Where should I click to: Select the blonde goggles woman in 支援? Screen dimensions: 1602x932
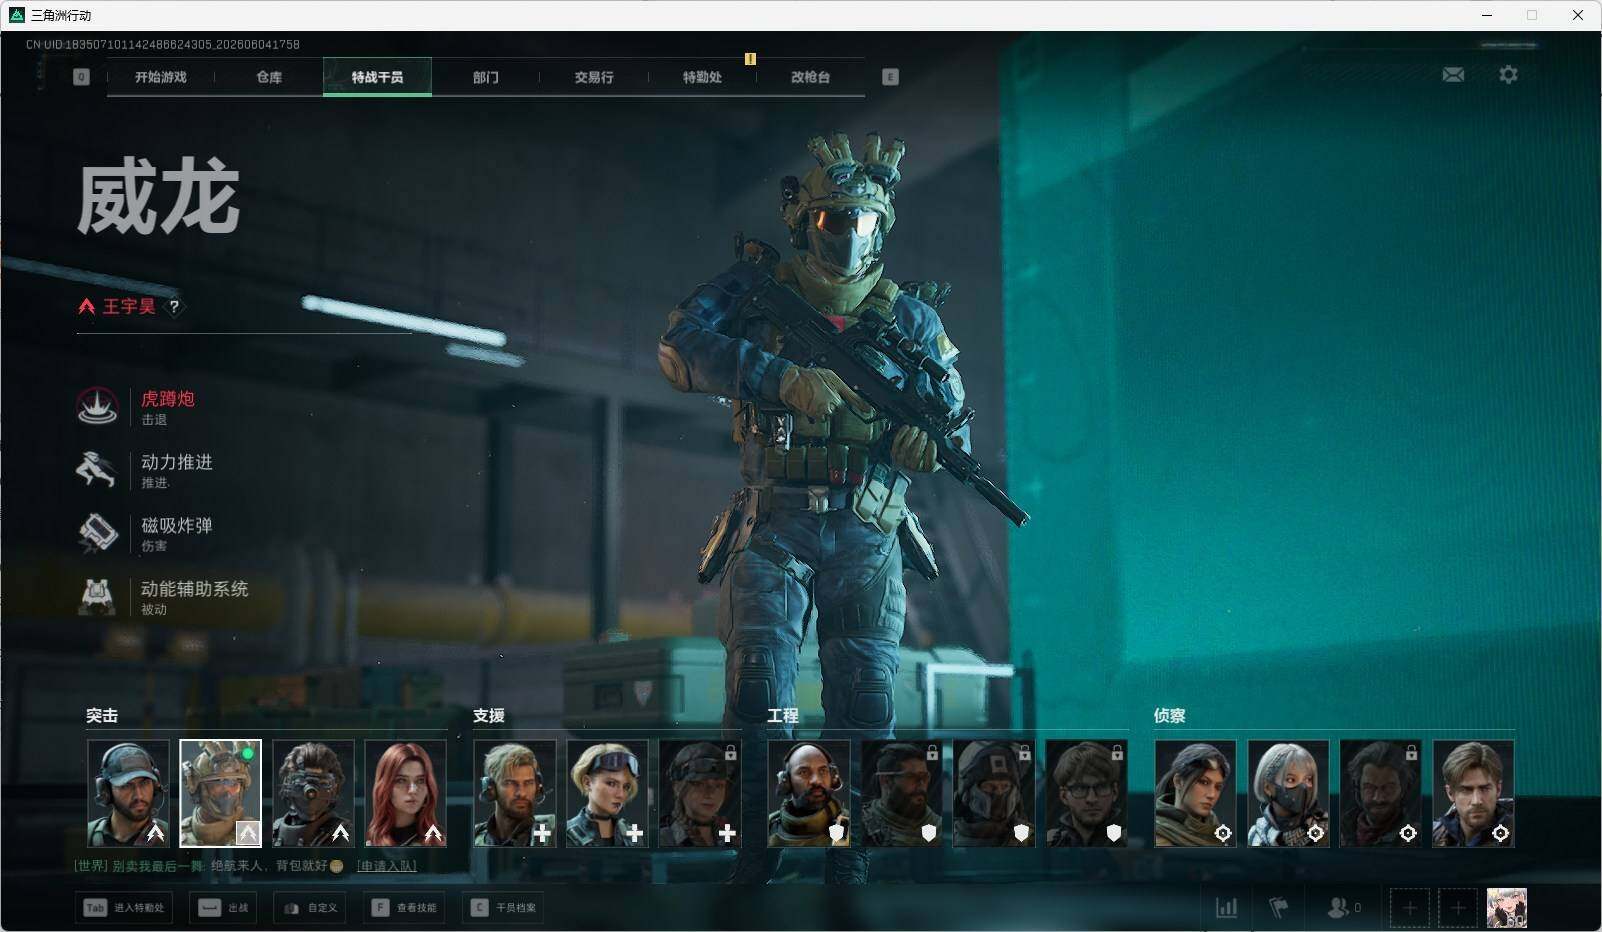[607, 794]
